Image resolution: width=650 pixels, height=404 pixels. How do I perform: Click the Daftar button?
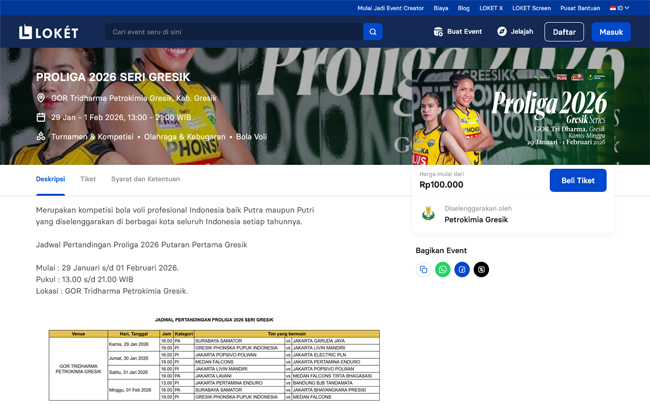coord(564,32)
